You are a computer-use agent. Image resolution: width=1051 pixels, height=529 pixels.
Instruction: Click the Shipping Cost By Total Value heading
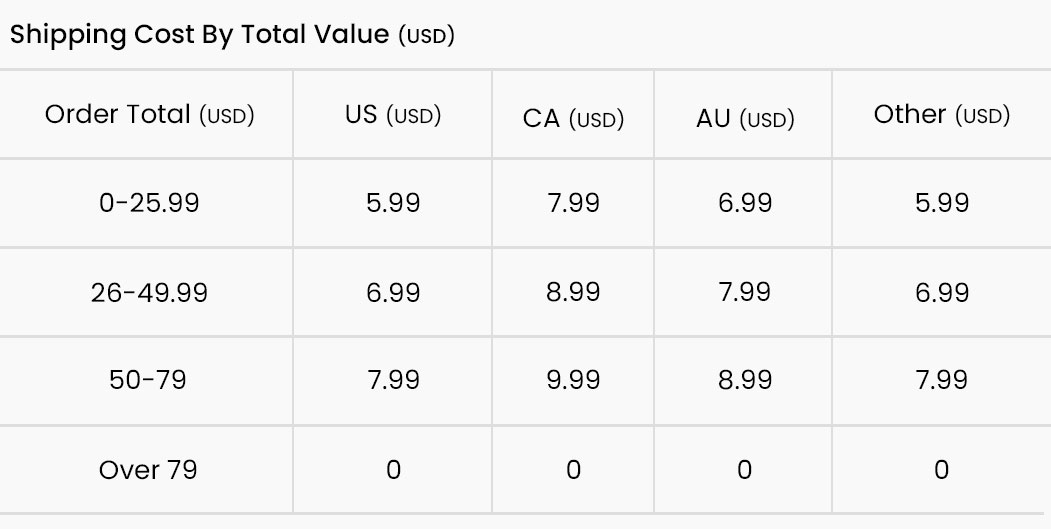pos(232,34)
